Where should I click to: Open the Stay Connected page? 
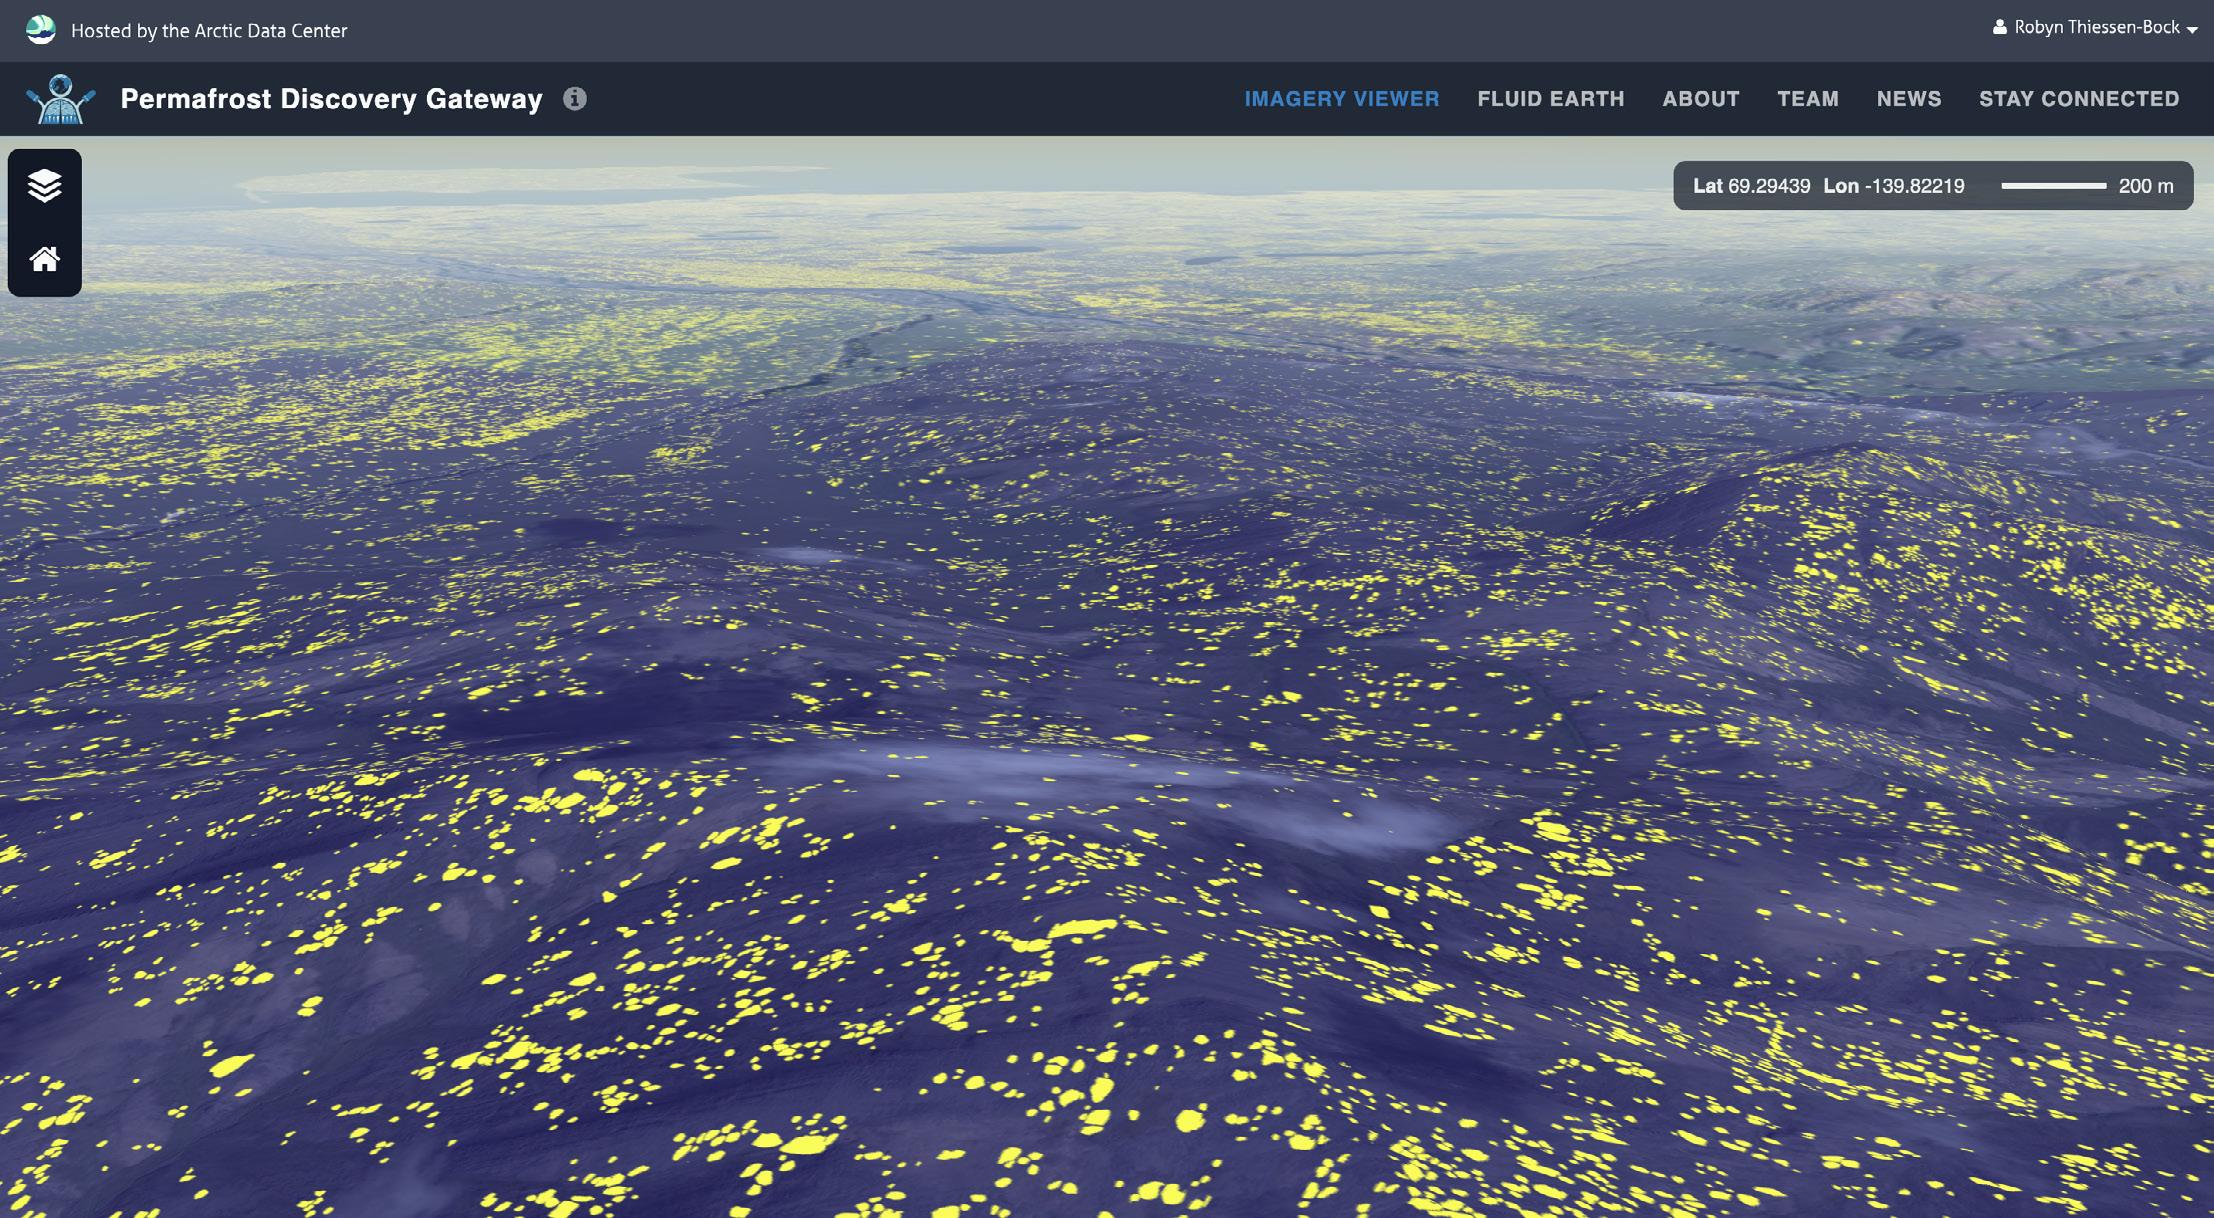coord(2079,99)
